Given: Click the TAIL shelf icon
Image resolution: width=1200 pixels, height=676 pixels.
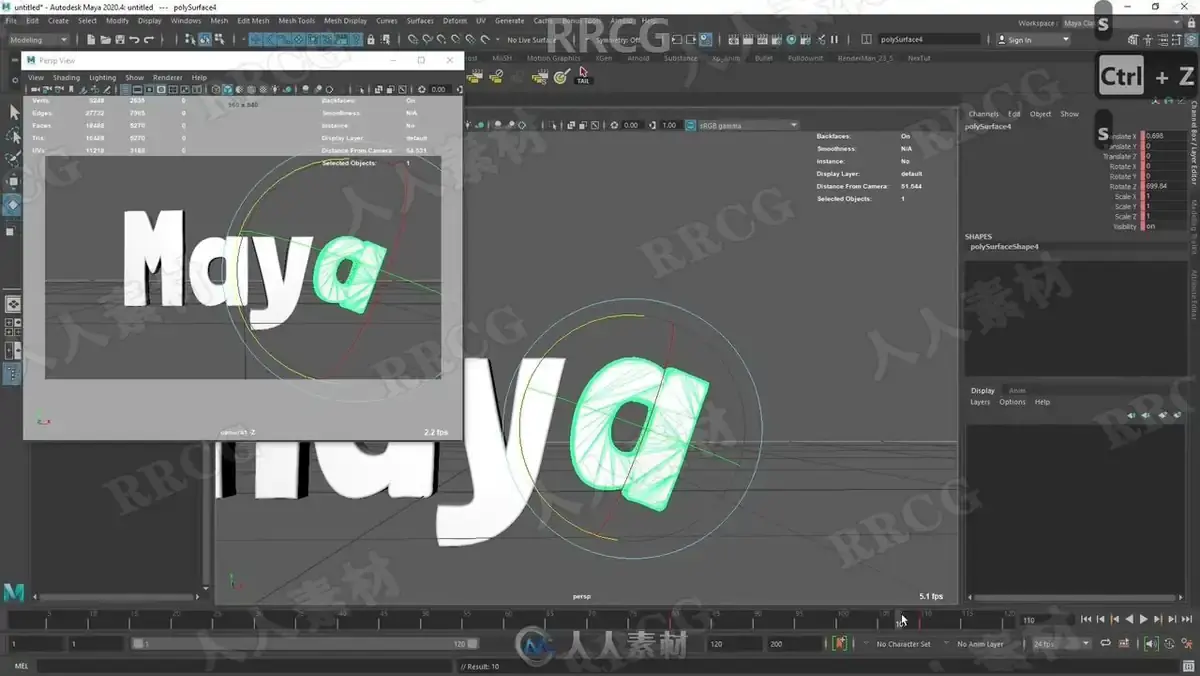Looking at the screenshot, I should coord(583,75).
